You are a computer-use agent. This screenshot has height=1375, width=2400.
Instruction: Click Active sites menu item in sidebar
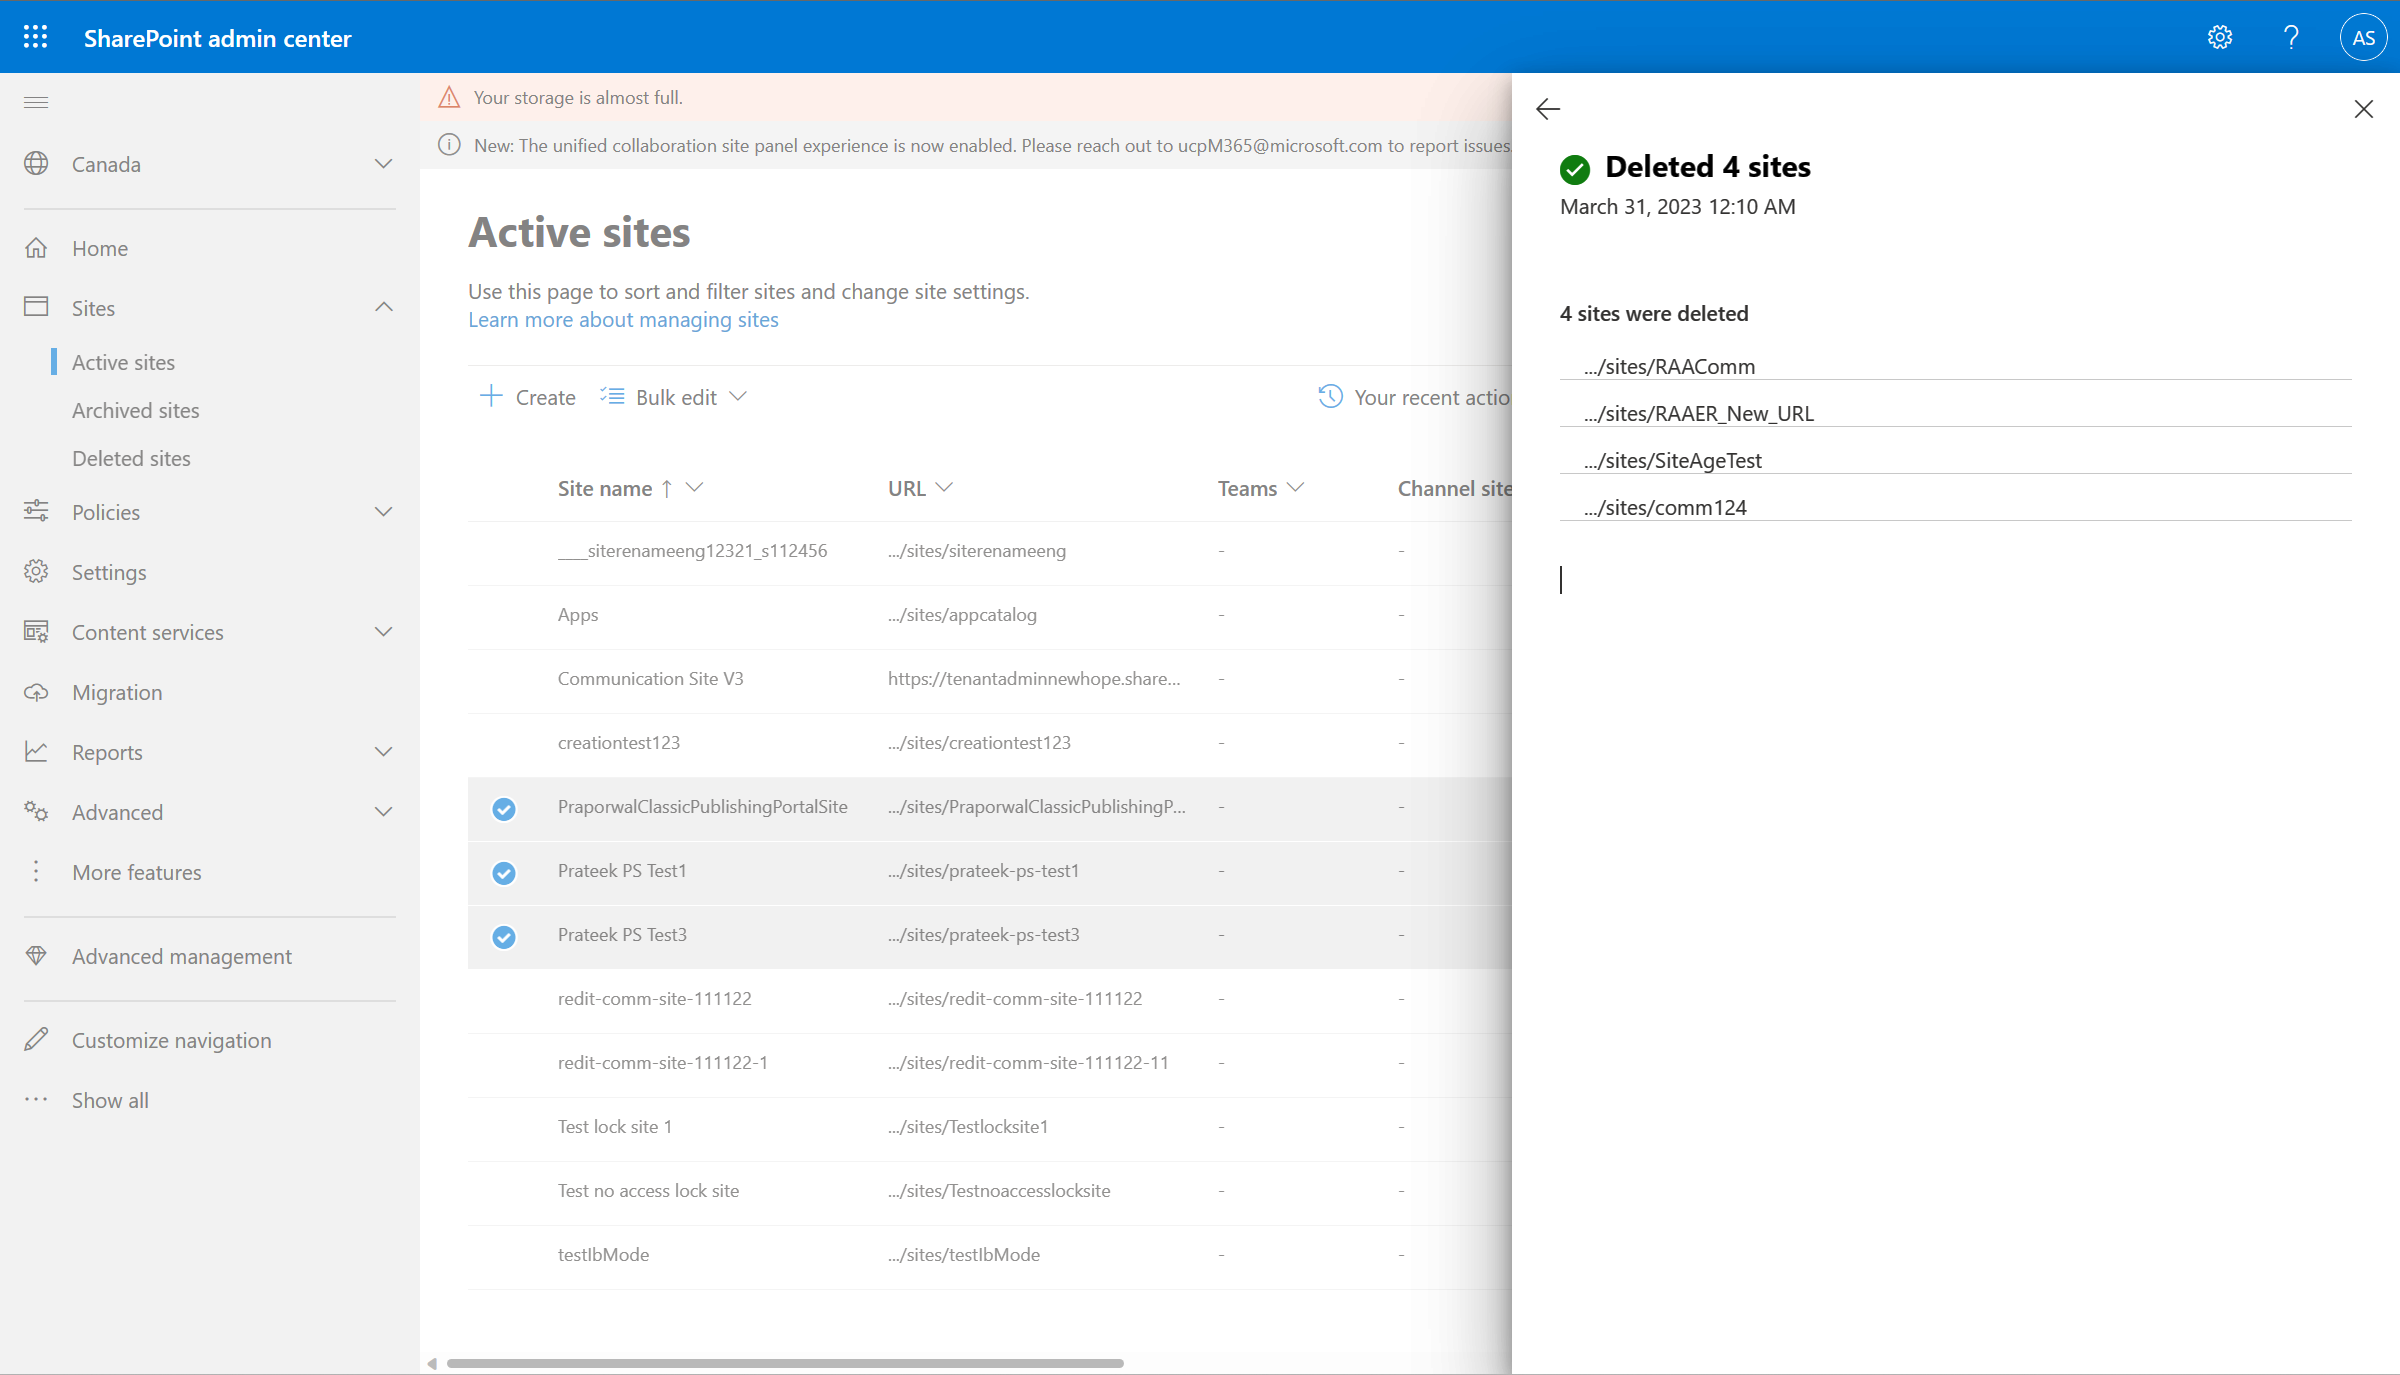tap(124, 361)
